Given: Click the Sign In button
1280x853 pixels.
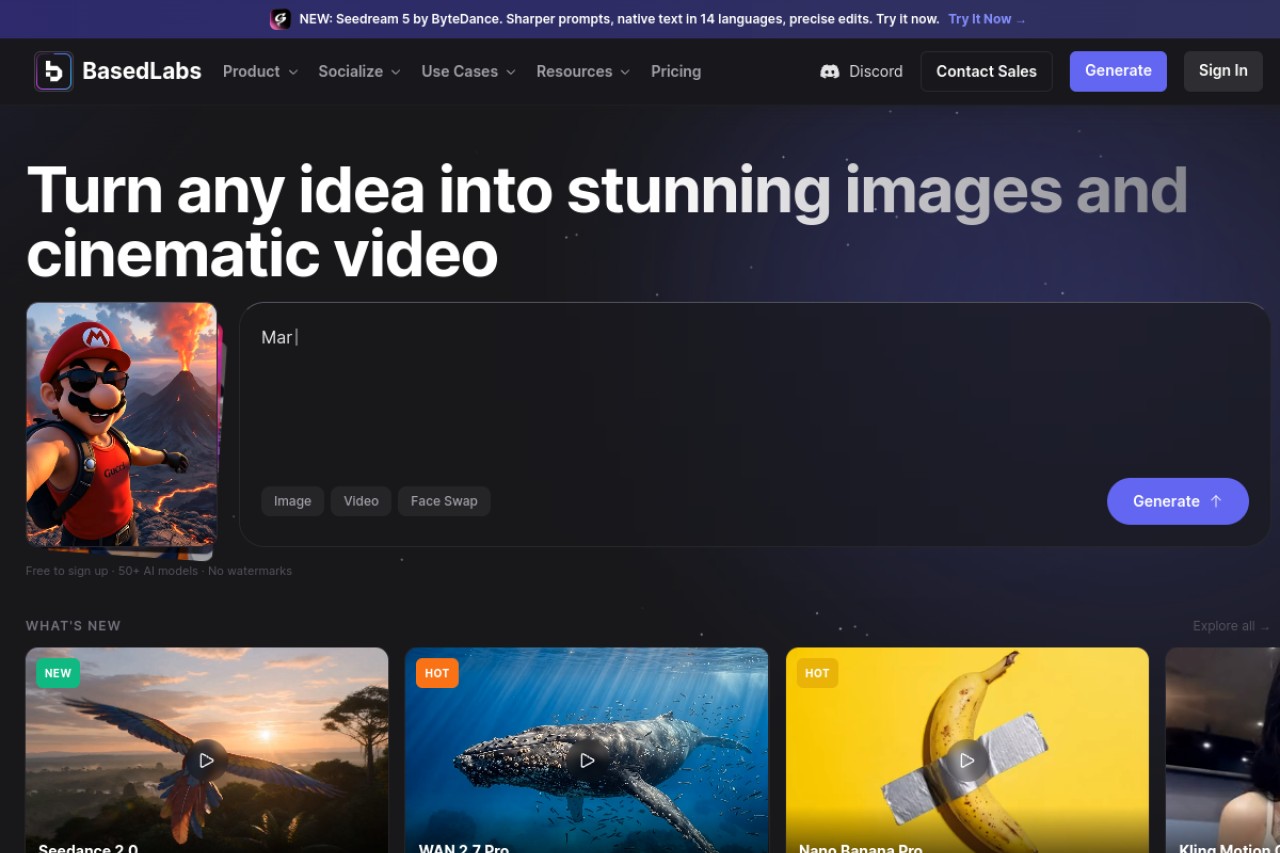Looking at the screenshot, I should [1223, 71].
